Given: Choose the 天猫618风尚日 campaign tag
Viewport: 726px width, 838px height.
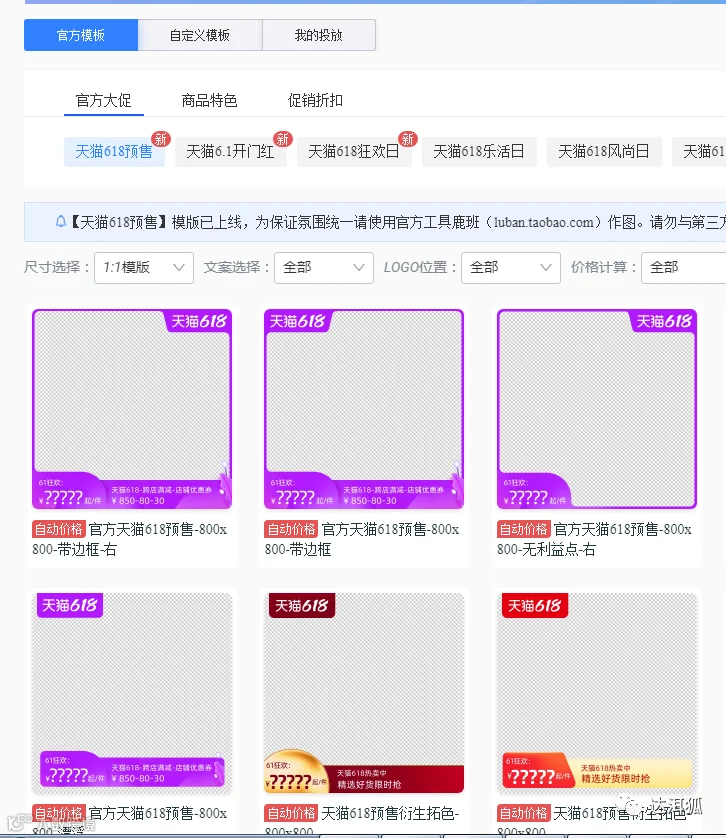Looking at the screenshot, I should click(604, 152).
